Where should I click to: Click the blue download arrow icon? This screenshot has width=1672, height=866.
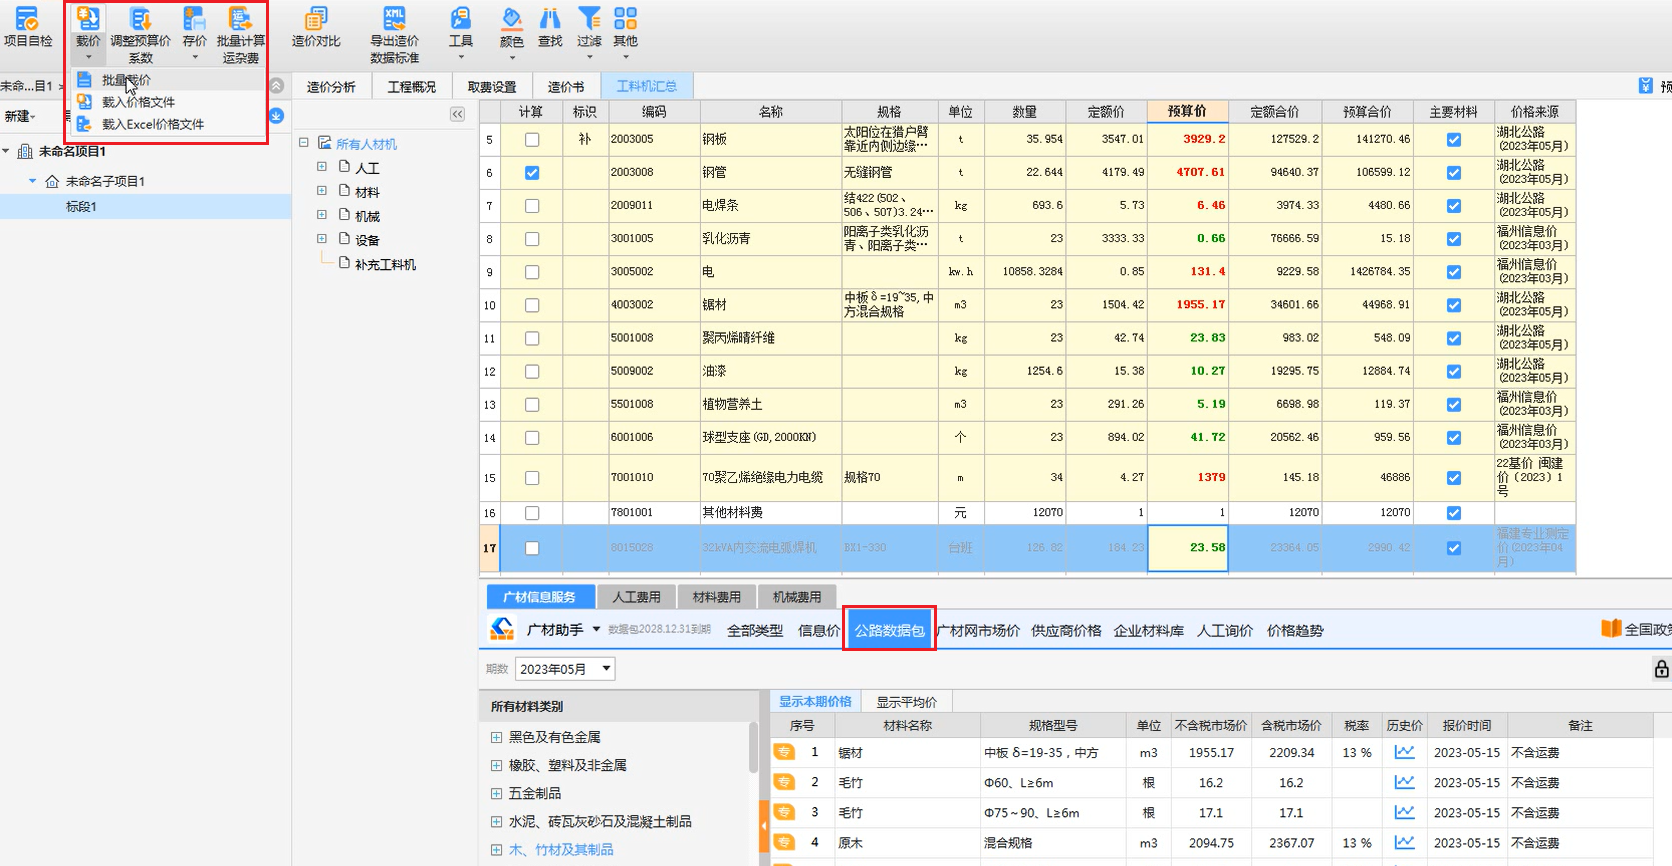[x=277, y=116]
